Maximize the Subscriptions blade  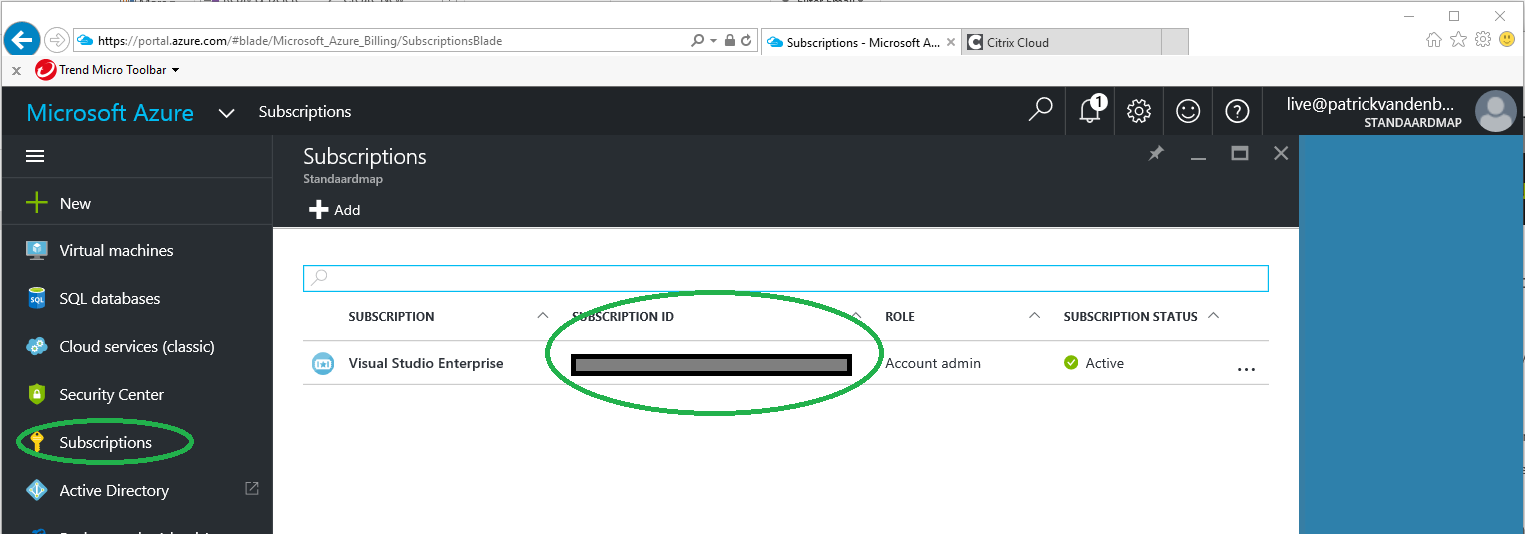click(1240, 154)
